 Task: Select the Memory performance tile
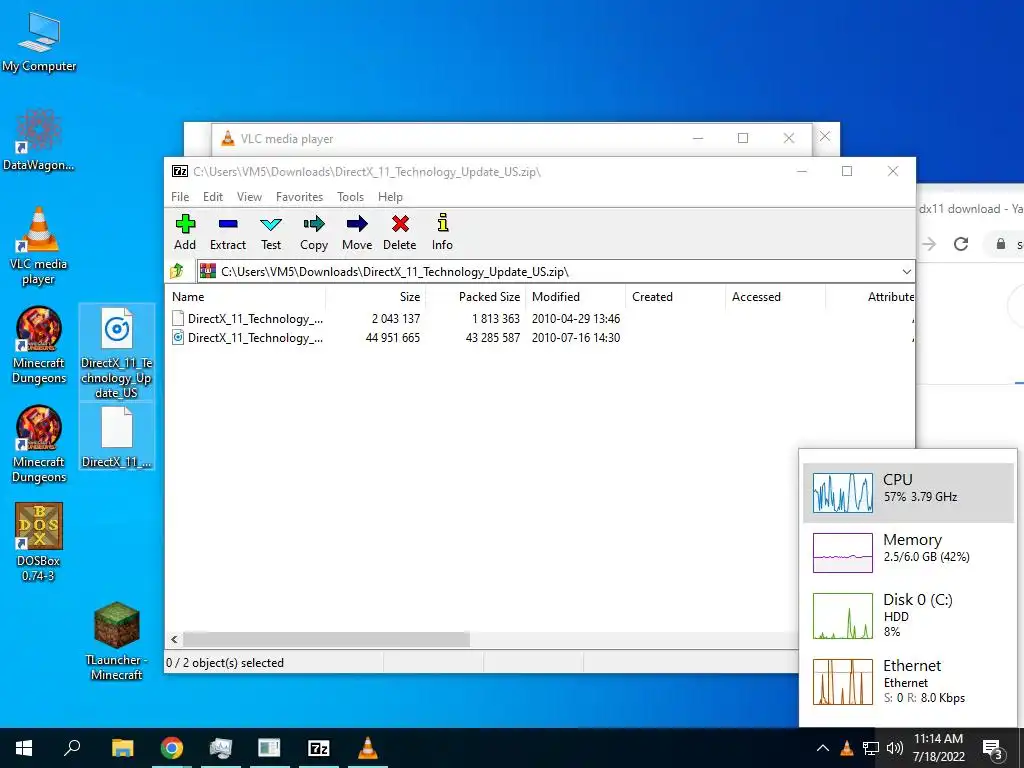pos(908,552)
